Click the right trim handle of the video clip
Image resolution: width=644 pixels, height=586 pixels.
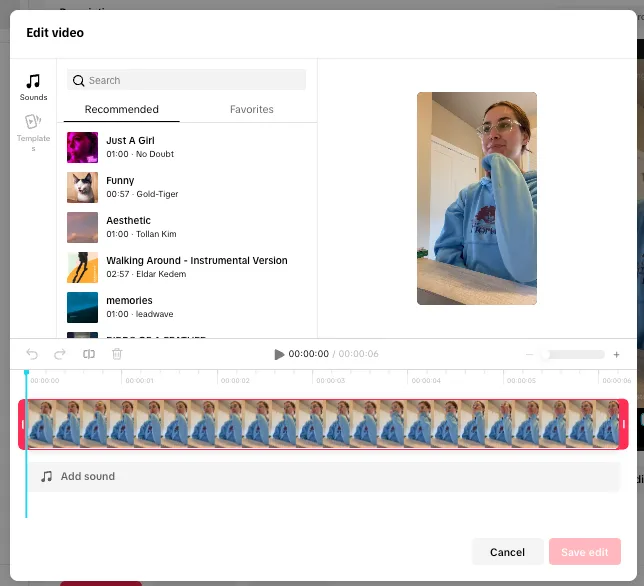(623, 424)
